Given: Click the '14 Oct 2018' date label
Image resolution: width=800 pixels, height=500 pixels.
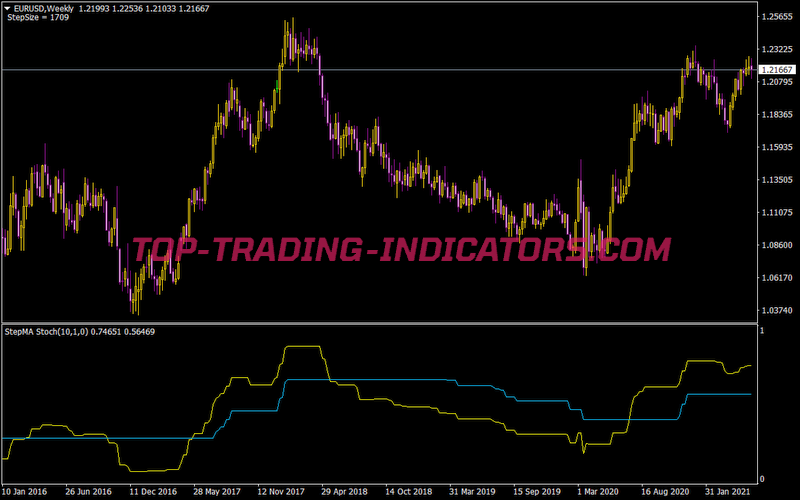Looking at the screenshot, I should pos(408,492).
